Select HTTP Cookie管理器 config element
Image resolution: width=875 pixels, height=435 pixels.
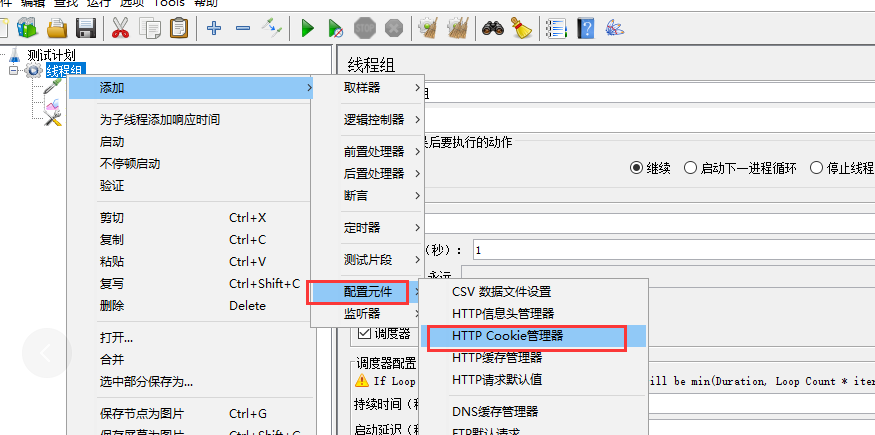[533, 336]
